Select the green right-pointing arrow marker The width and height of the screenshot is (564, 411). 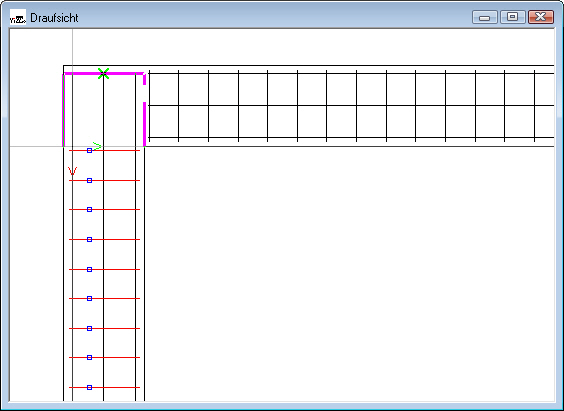(x=97, y=146)
